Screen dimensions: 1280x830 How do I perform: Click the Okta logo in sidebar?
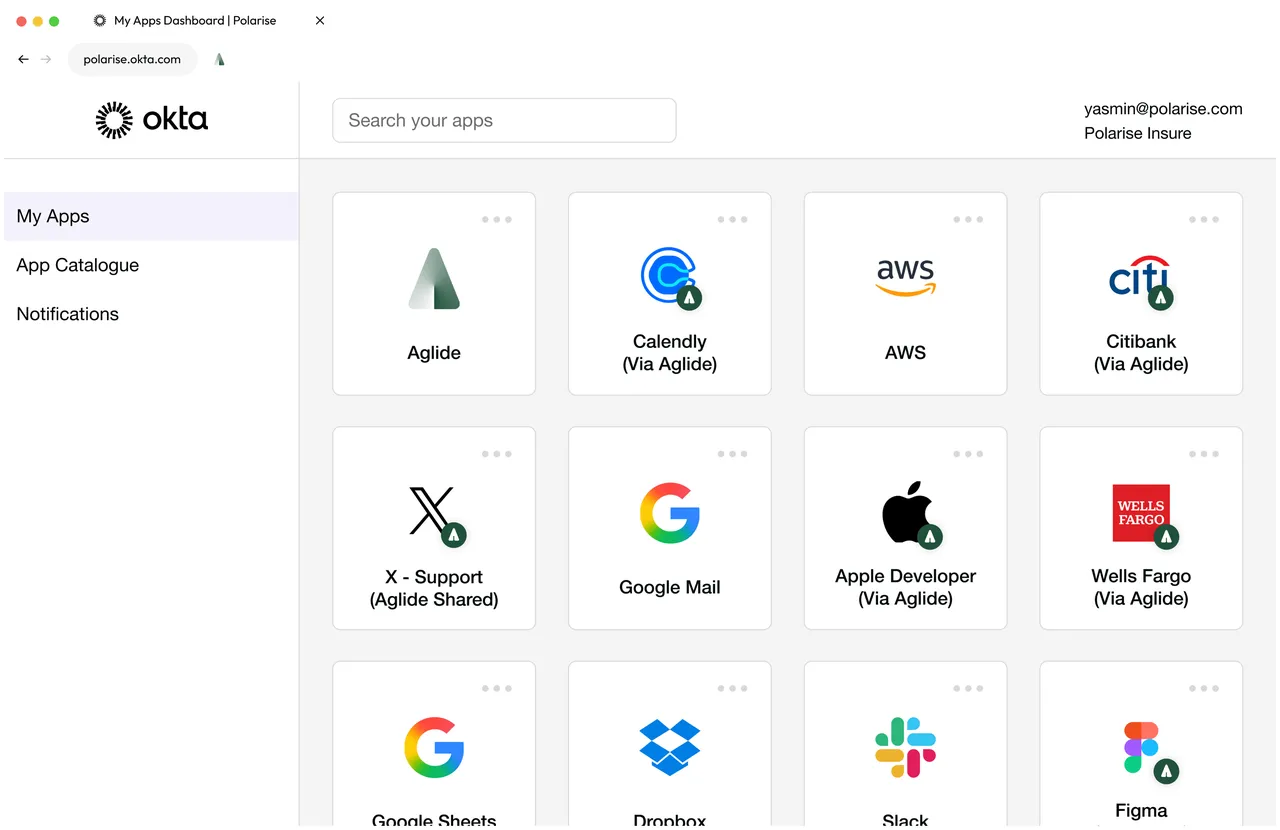pos(152,120)
